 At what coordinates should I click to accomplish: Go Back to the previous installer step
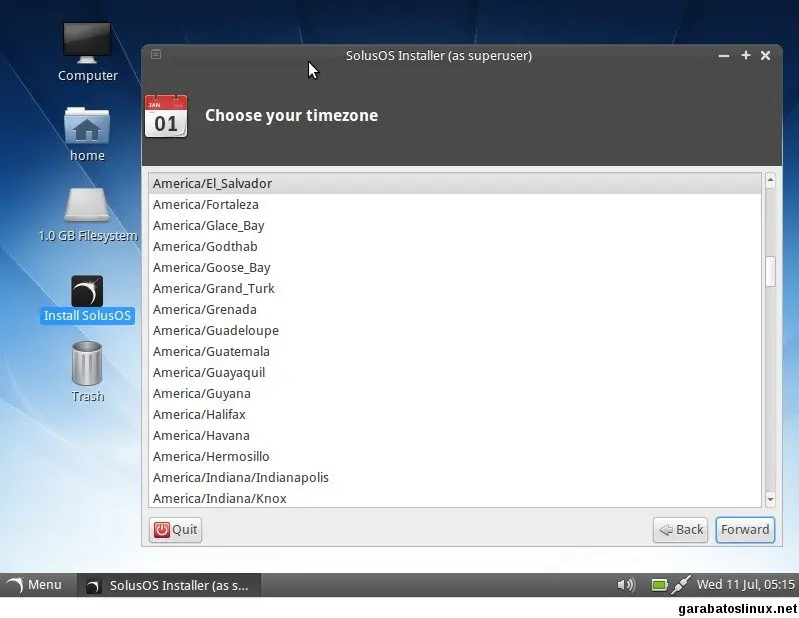click(681, 530)
